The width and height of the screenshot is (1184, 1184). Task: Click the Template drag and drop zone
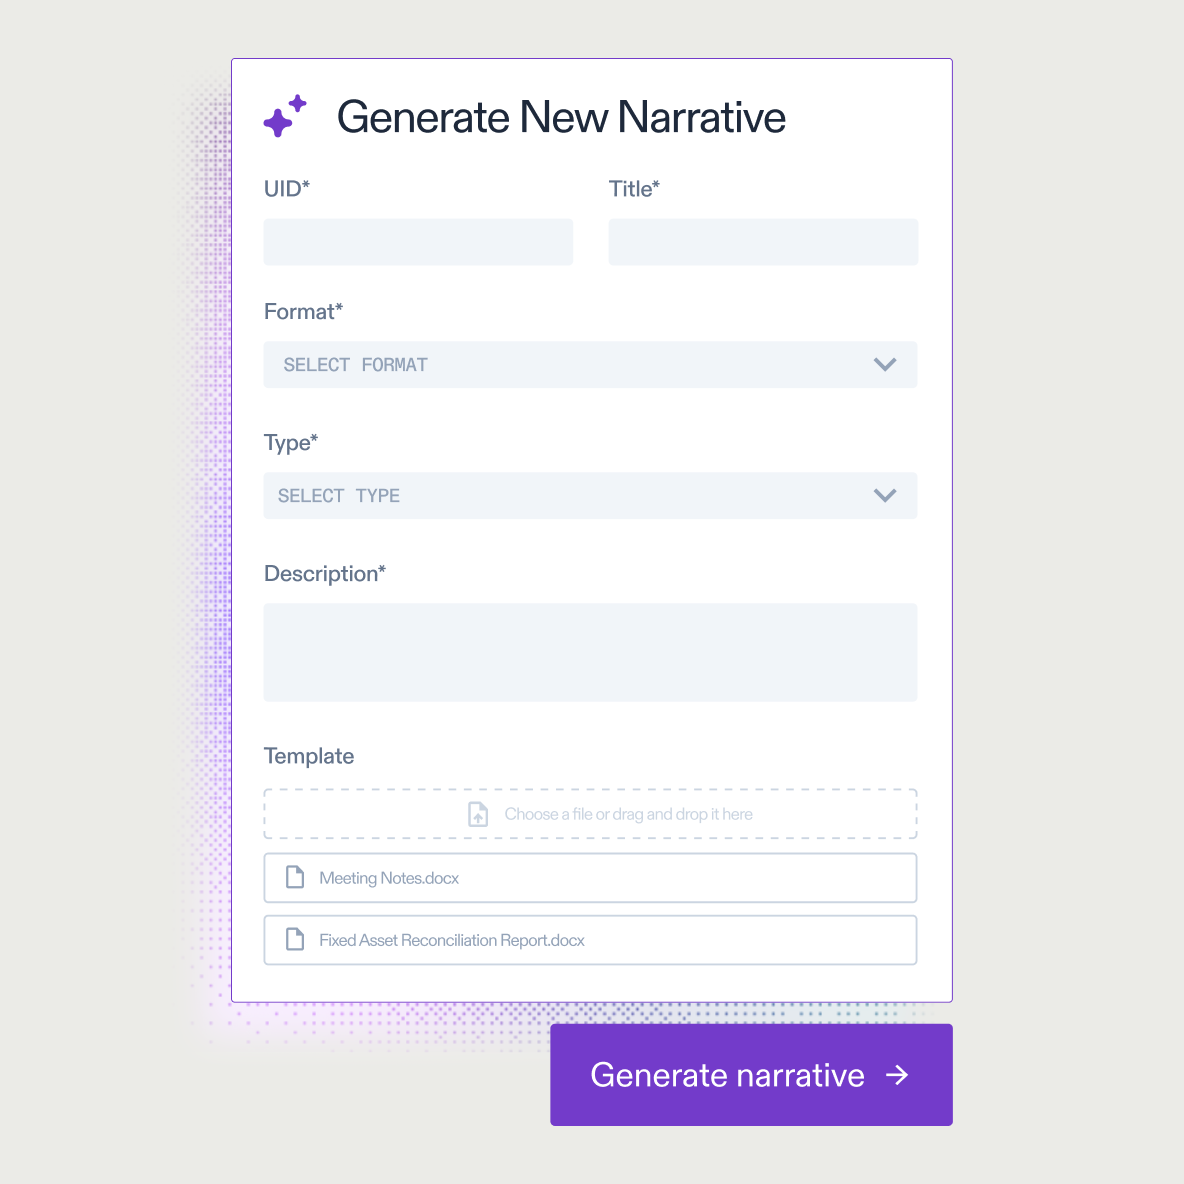point(590,813)
